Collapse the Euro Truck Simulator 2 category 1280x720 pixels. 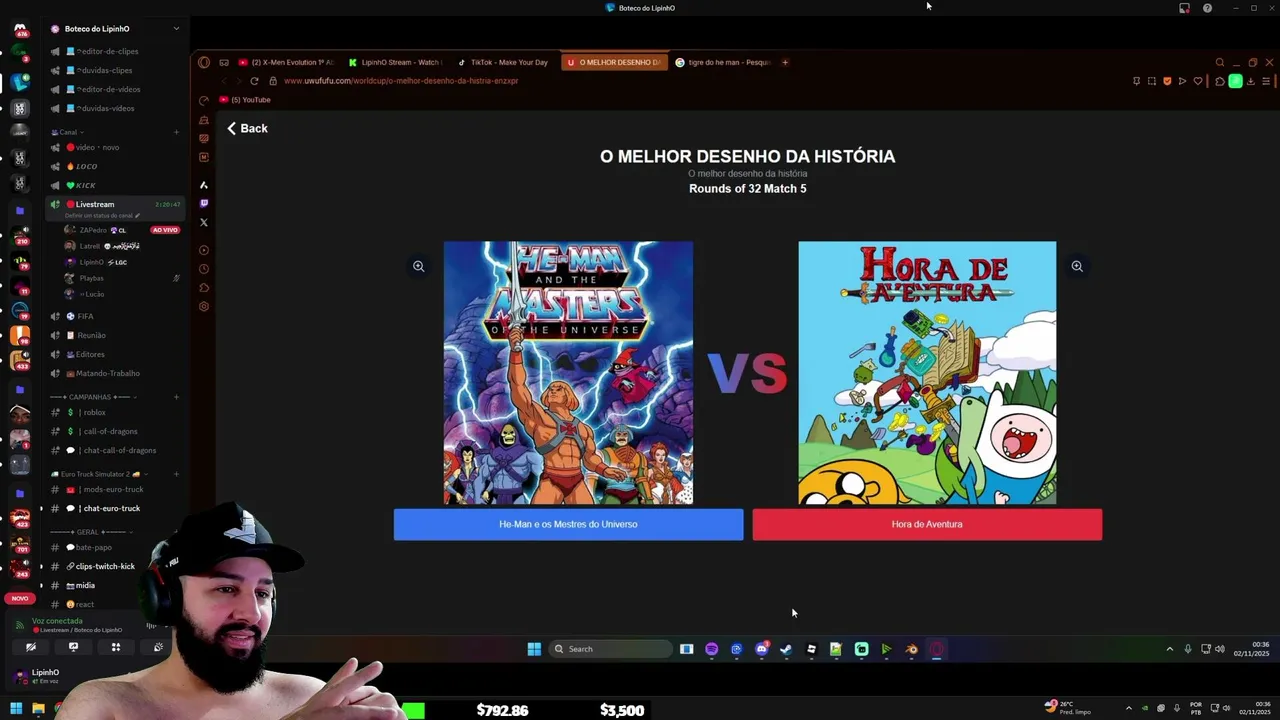pos(100,474)
